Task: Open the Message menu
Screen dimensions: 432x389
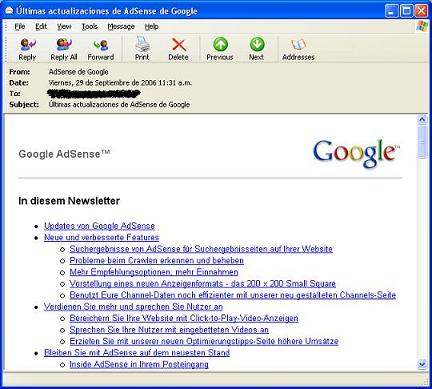Action: tap(121, 27)
